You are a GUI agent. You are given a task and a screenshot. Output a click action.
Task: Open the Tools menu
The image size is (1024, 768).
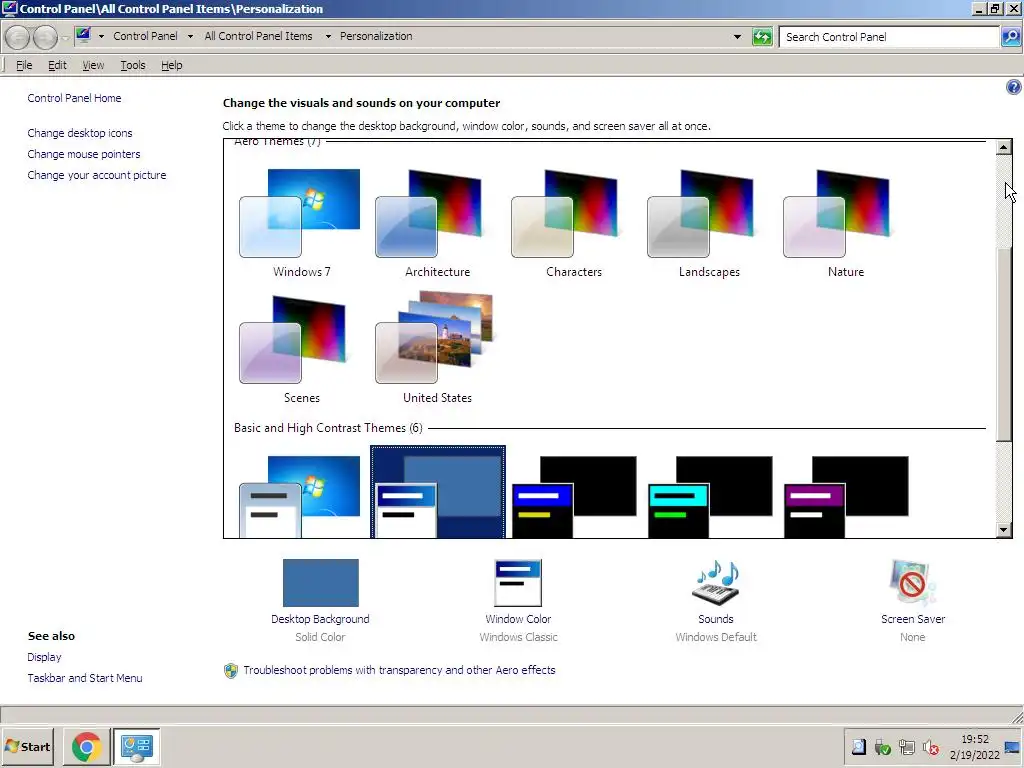point(133,65)
